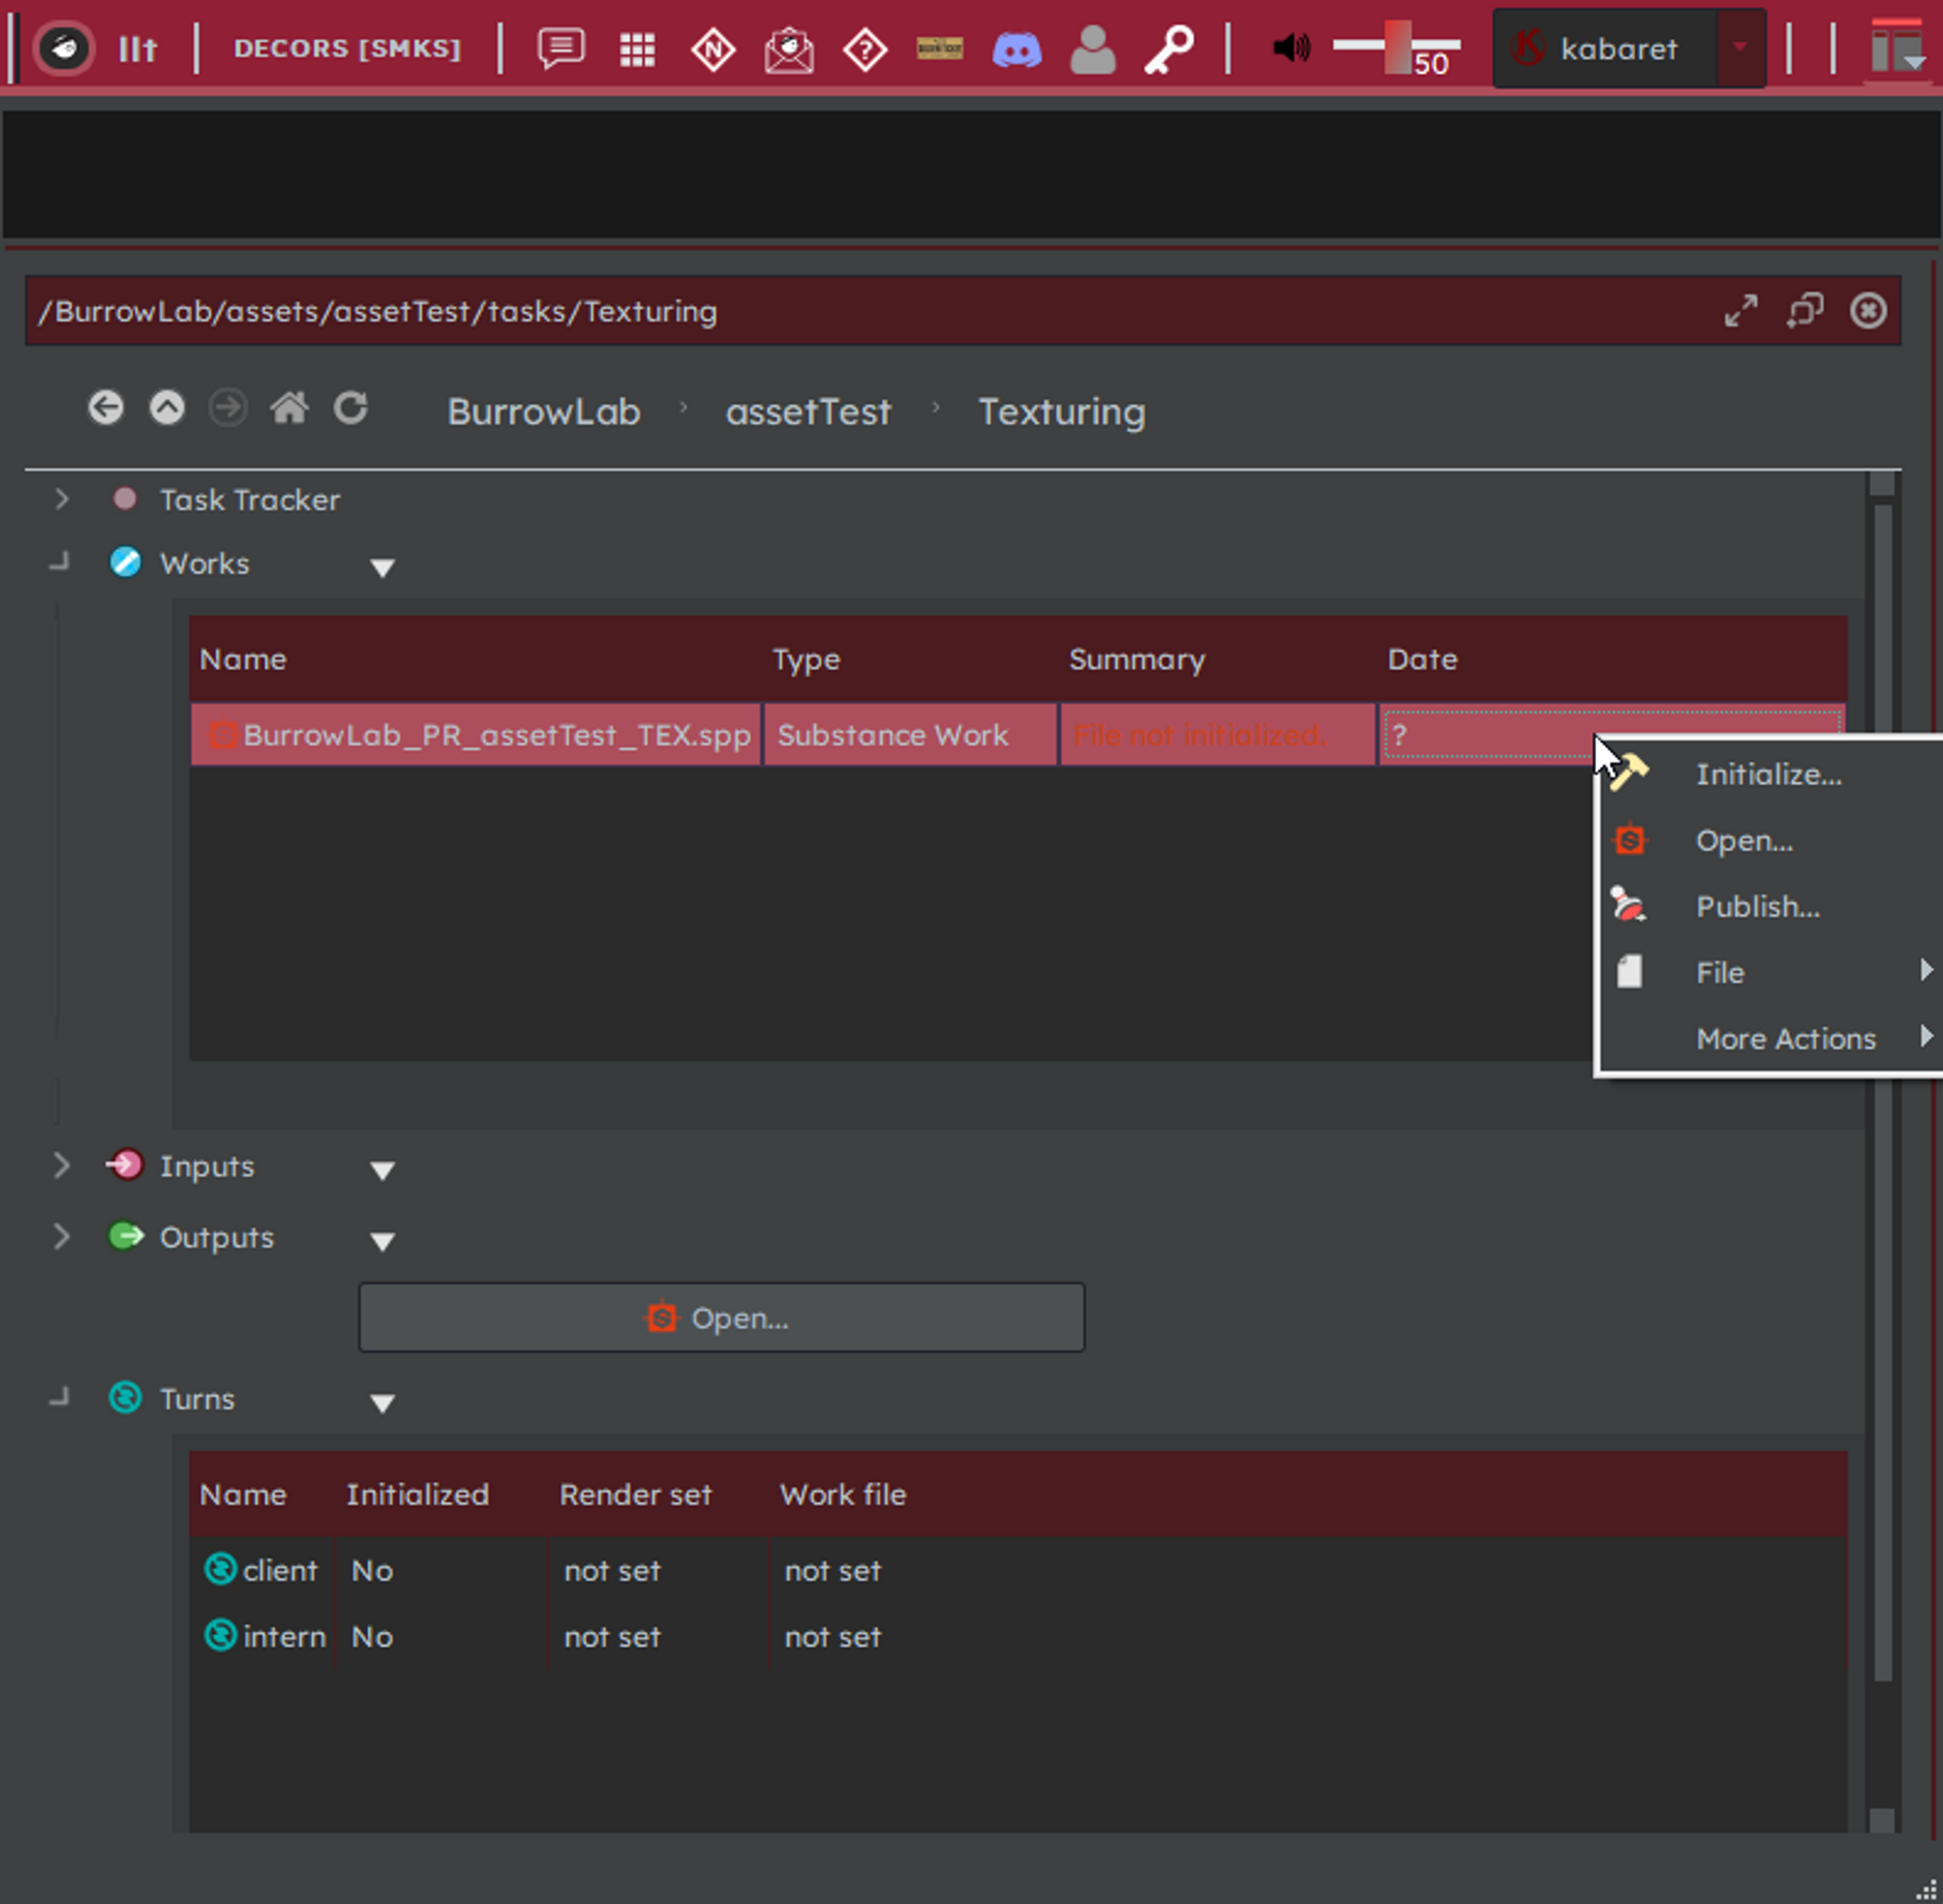
Task: Select the client turn row
Action: 1018,1570
